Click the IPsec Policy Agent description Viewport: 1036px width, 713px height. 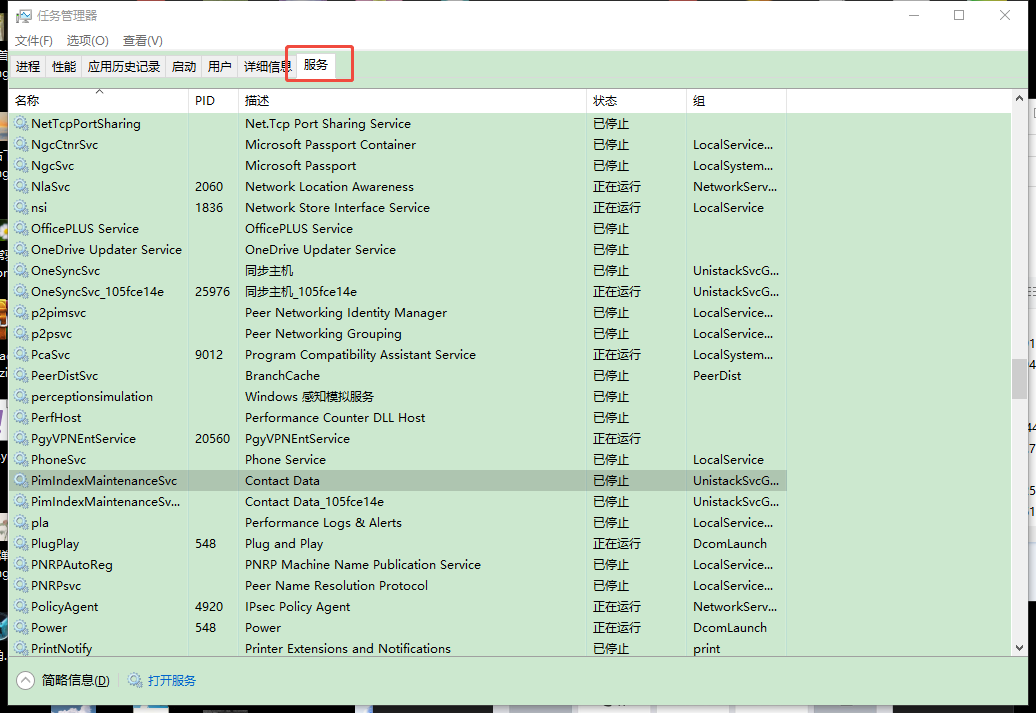click(297, 607)
